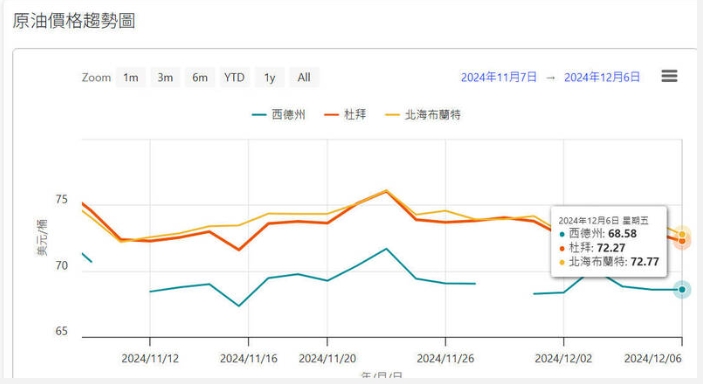This screenshot has width=703, height=384.
Task: Click teal 西德州 legend line swatch
Action: pos(259,115)
